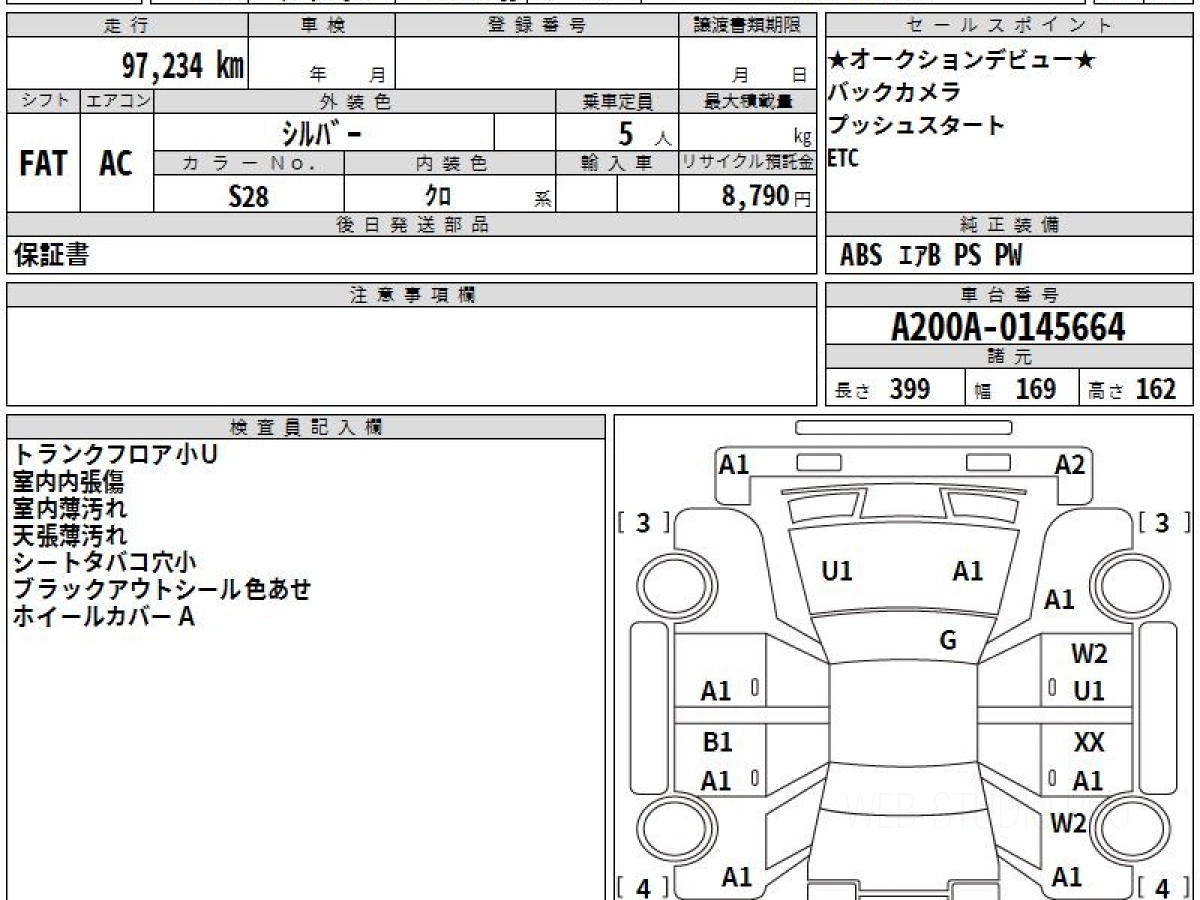This screenshot has width=1200, height=900.
Task: Click the W2 mark below the XX door
Action: [1068, 823]
